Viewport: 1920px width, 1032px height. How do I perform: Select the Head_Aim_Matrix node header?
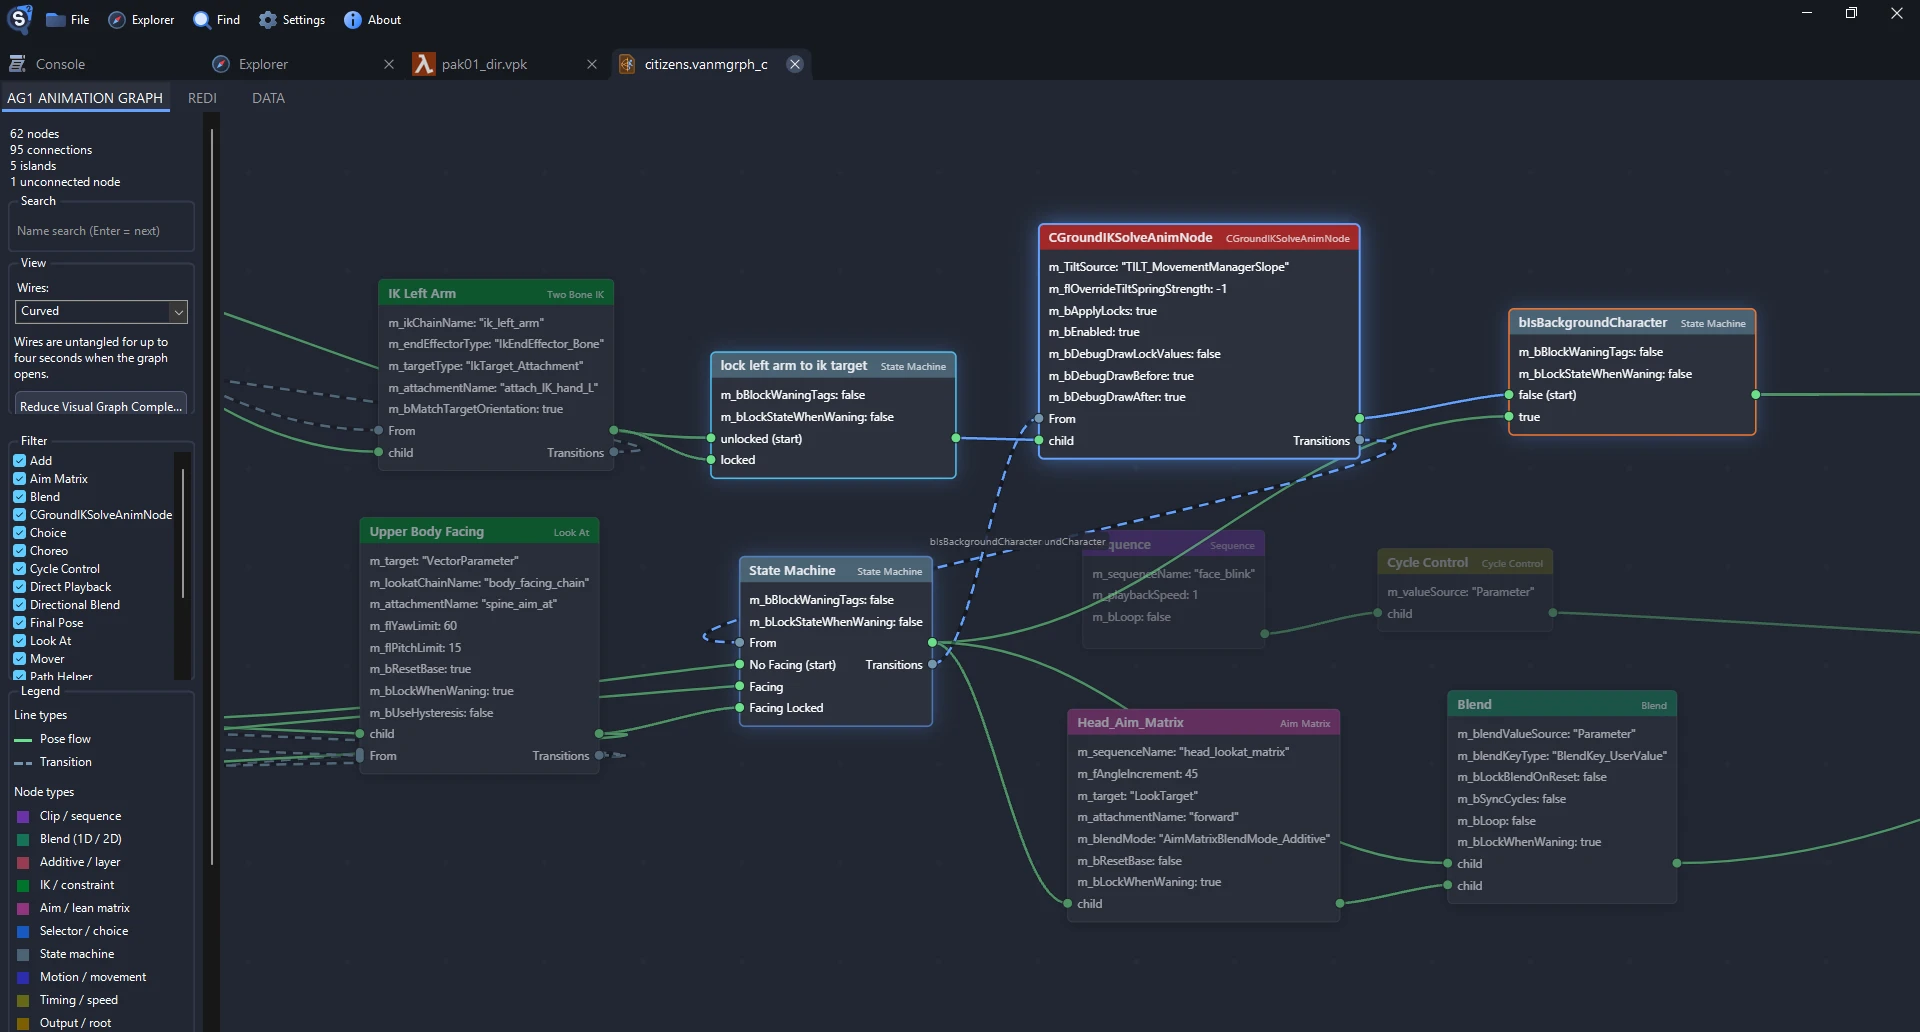1203,723
